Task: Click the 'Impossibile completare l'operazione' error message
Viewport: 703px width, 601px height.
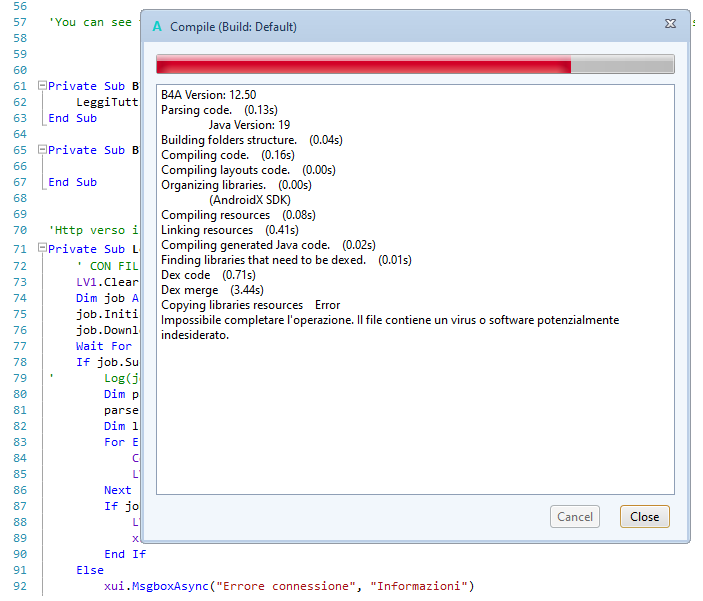Action: [390, 327]
